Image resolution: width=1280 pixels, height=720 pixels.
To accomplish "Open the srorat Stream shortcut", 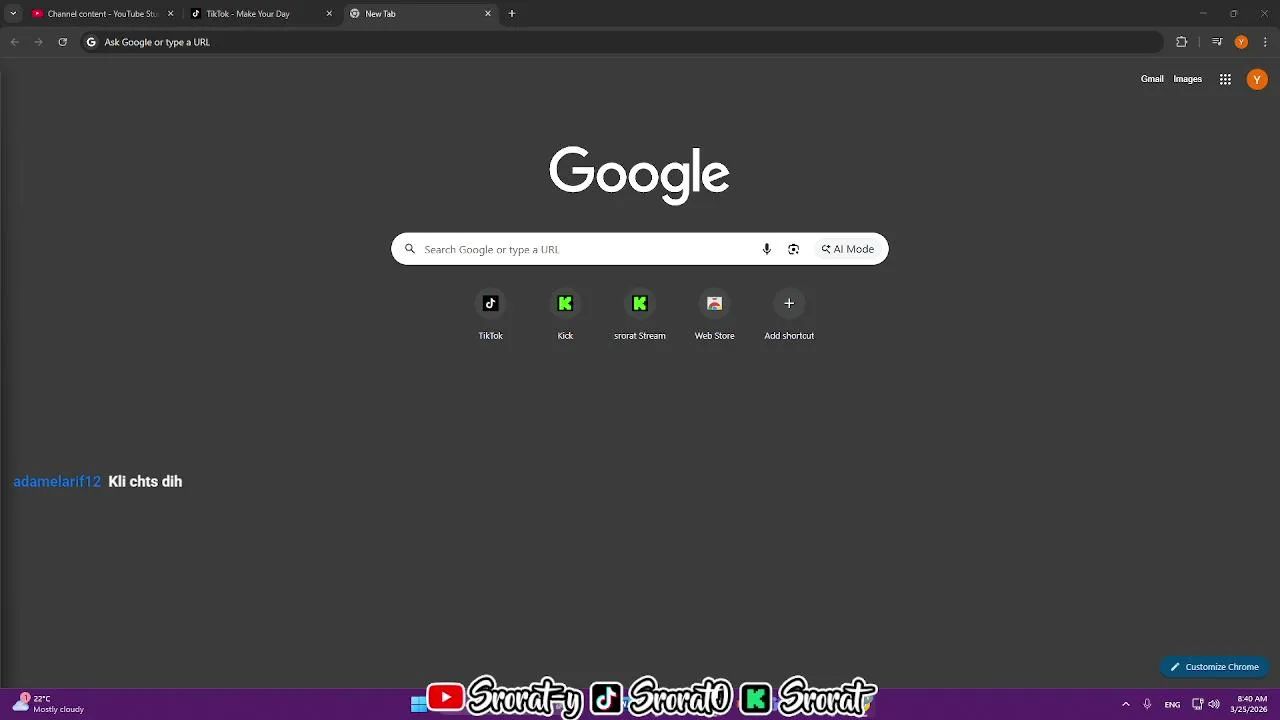I will (640, 315).
